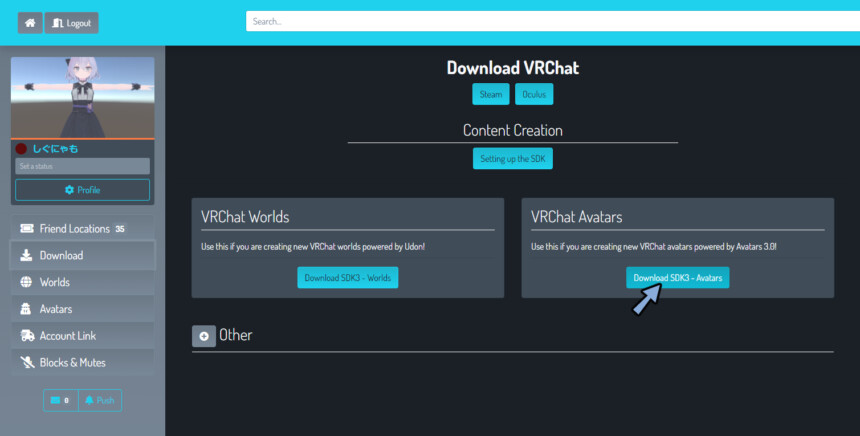
Task: Click the ticket icon beside Friend Locations
Action: pos(27,229)
